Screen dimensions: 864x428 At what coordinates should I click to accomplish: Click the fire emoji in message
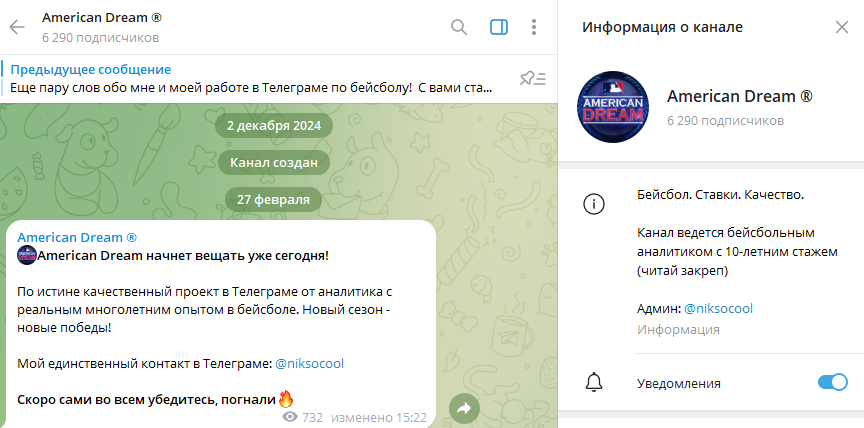pyautogui.click(x=286, y=399)
